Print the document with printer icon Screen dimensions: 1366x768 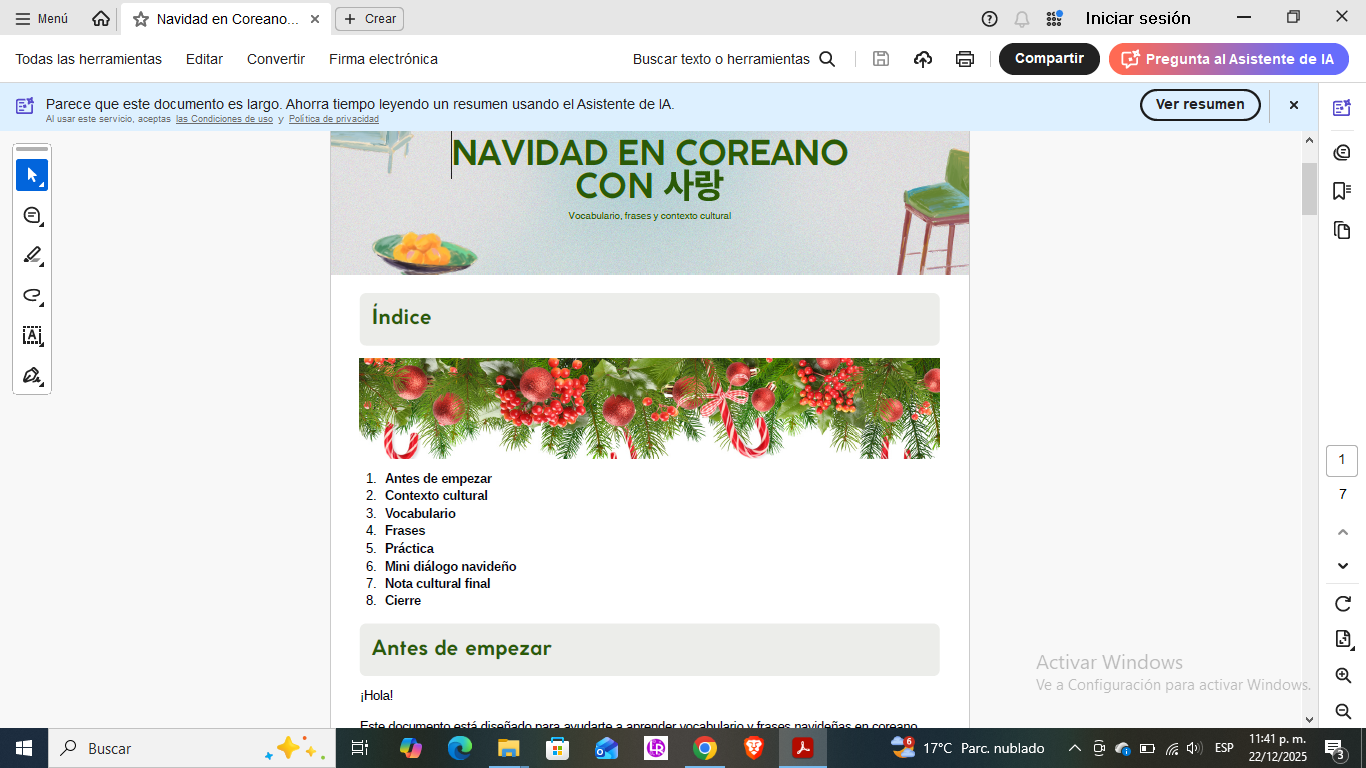click(965, 59)
